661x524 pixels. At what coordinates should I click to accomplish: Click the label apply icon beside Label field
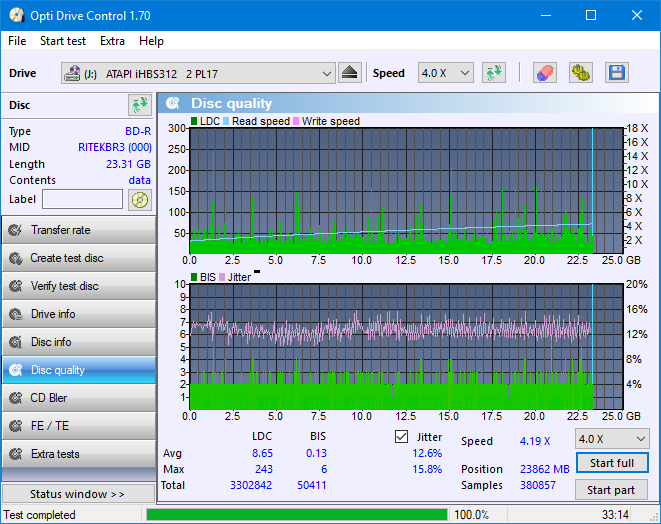[x=139, y=199]
